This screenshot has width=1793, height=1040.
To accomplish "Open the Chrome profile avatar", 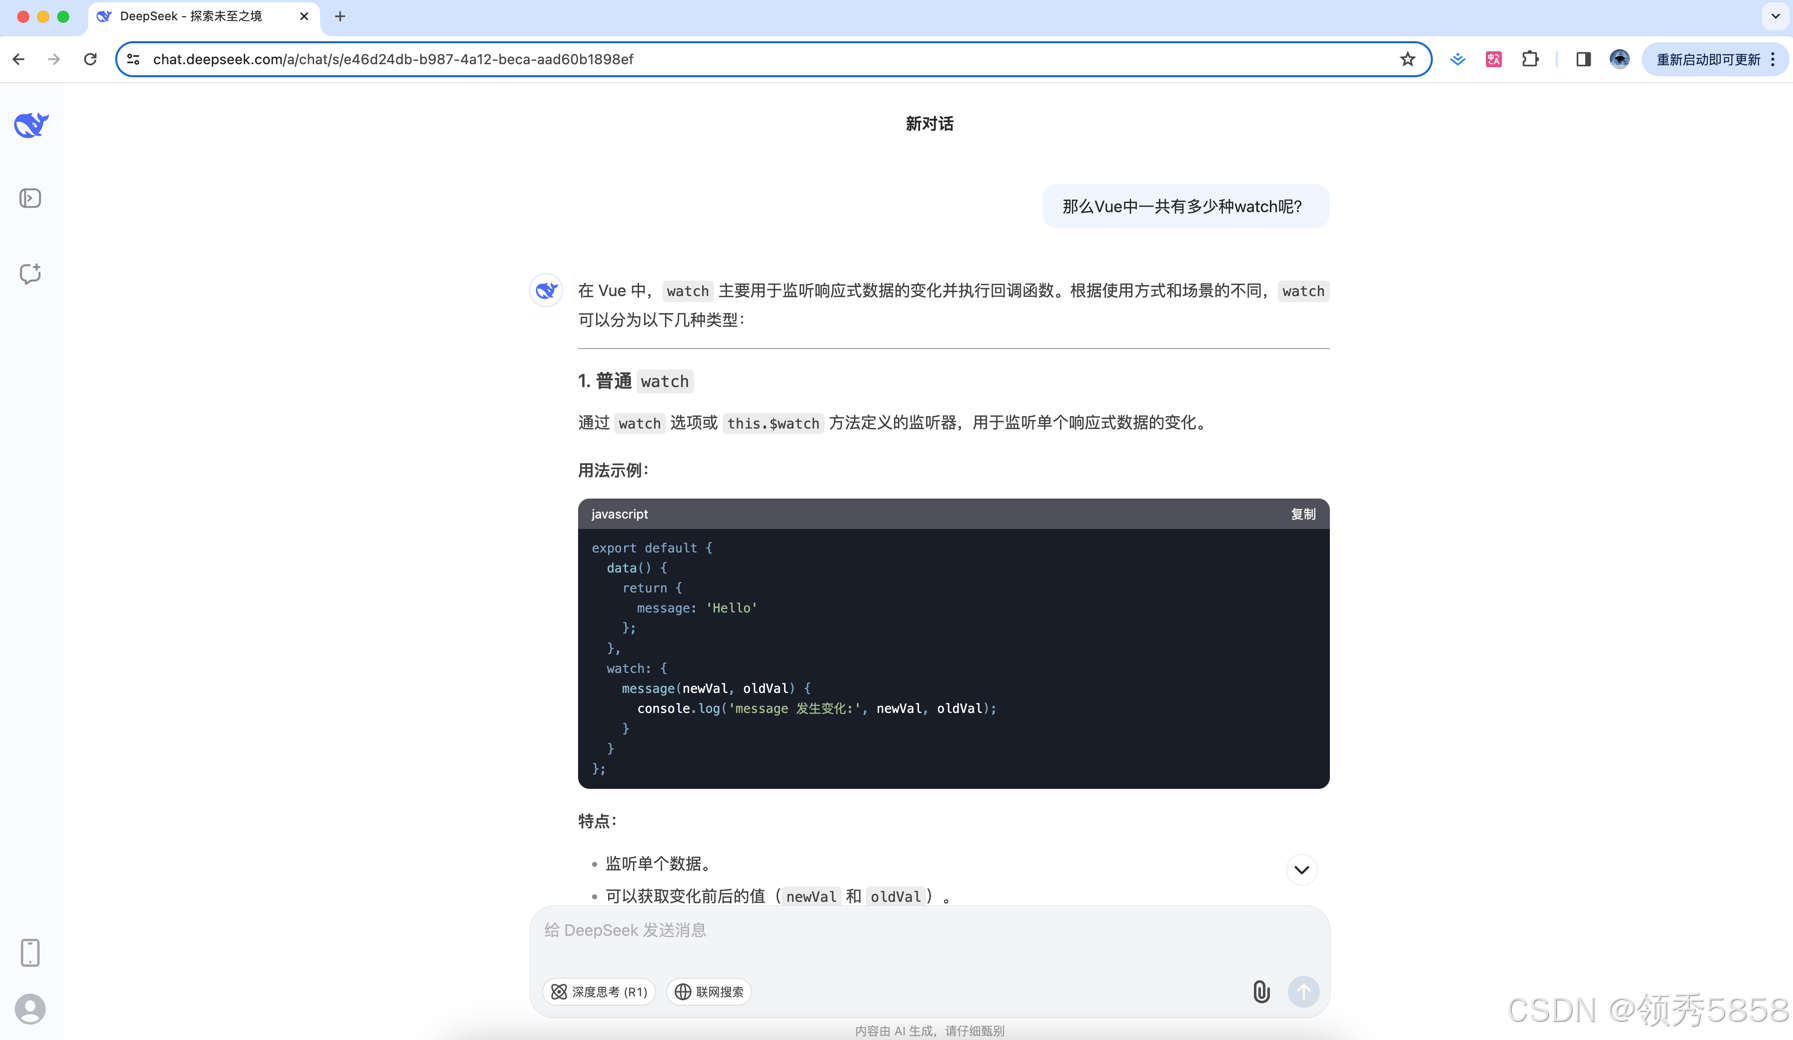I will click(x=1619, y=59).
